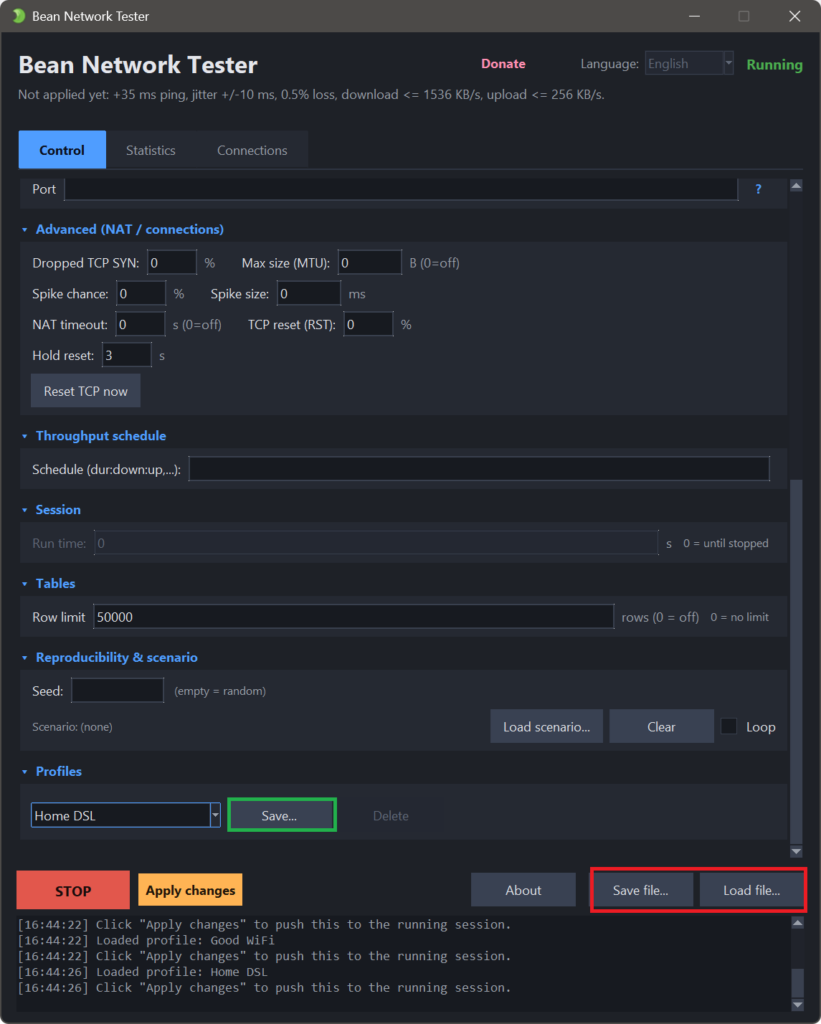821x1024 pixels.
Task: Click the settings panel scrollbar thumb
Action: pyautogui.click(x=796, y=662)
